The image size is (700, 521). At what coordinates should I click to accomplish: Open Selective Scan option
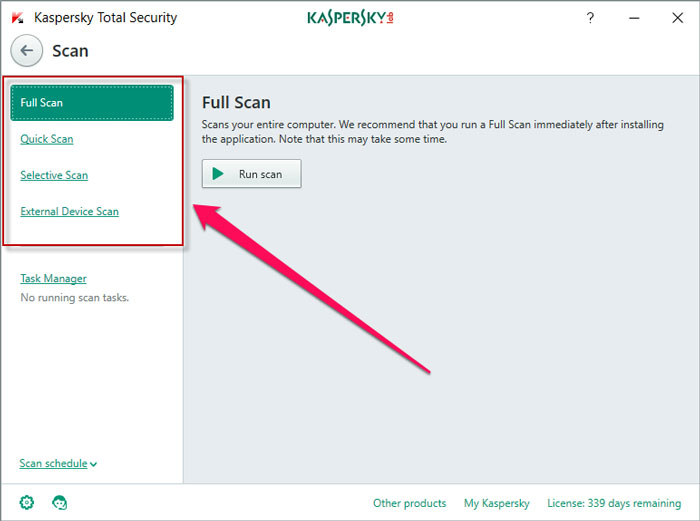click(54, 175)
